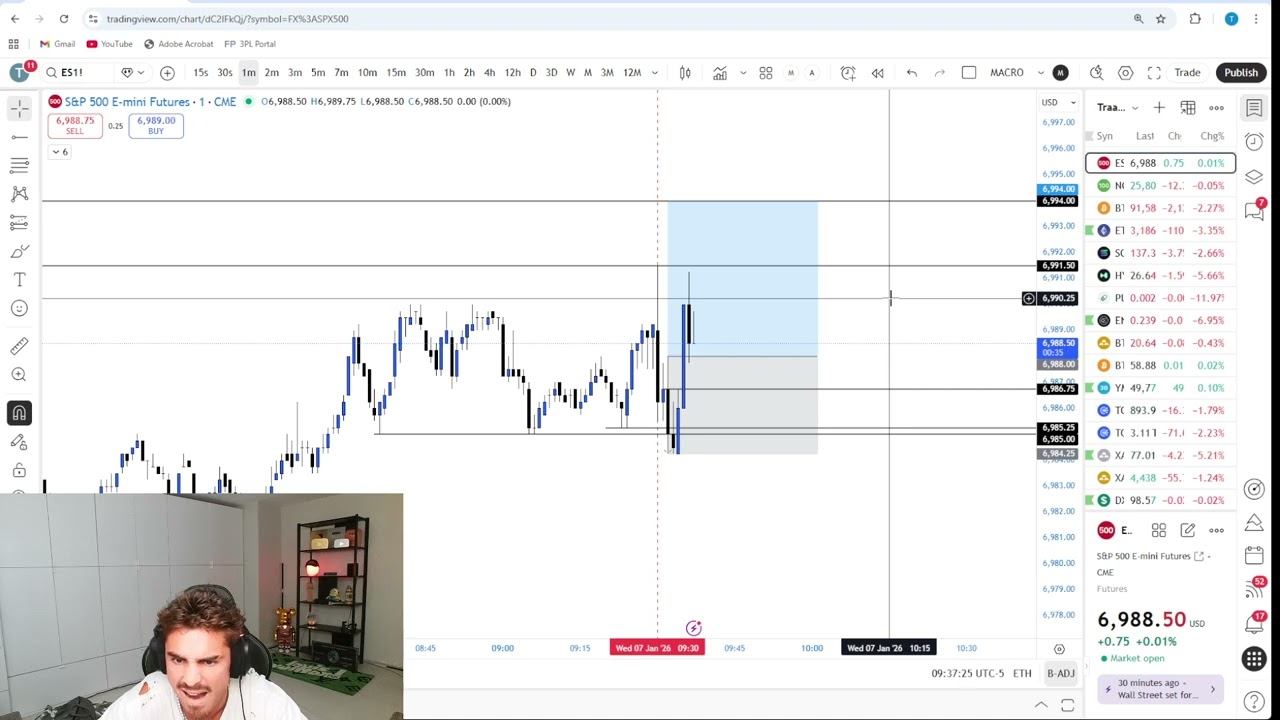Switch to the 1h timeframe

click(449, 72)
